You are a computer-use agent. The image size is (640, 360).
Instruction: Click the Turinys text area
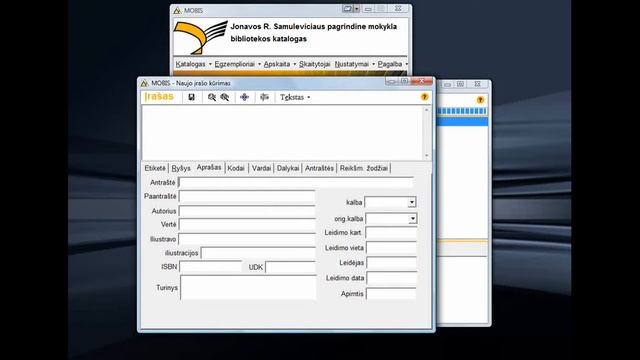[x=248, y=287]
